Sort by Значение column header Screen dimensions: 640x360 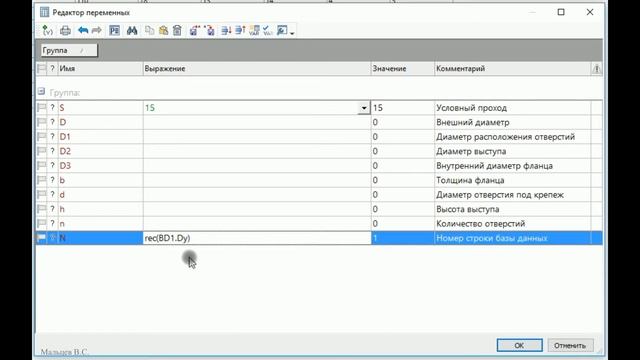[402, 69]
